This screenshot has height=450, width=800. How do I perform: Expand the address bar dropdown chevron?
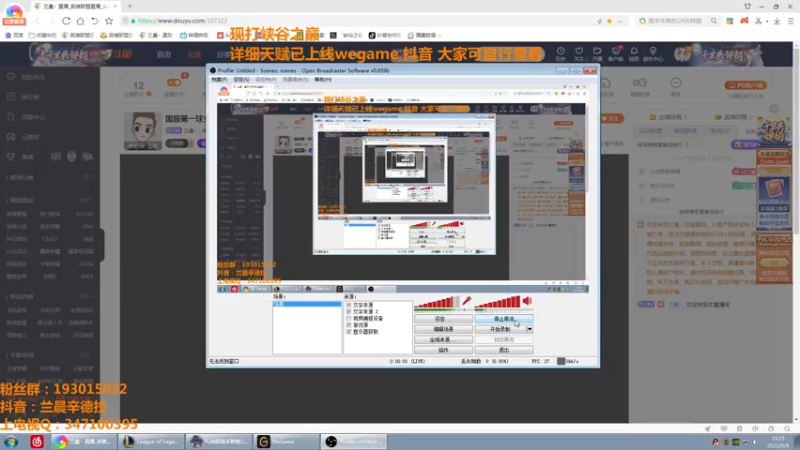(619, 21)
